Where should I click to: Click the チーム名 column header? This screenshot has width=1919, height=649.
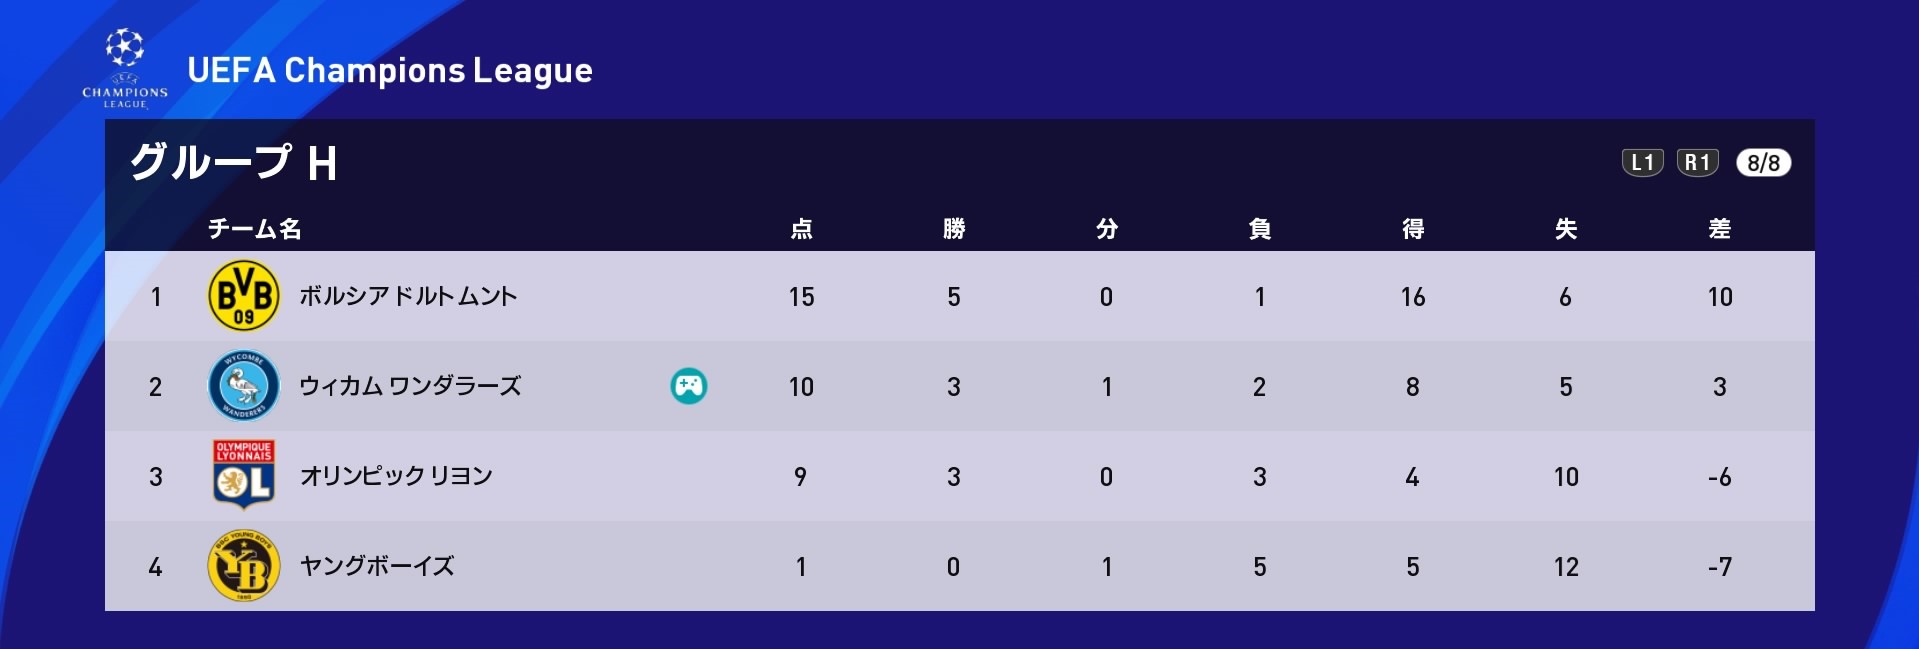tap(254, 229)
